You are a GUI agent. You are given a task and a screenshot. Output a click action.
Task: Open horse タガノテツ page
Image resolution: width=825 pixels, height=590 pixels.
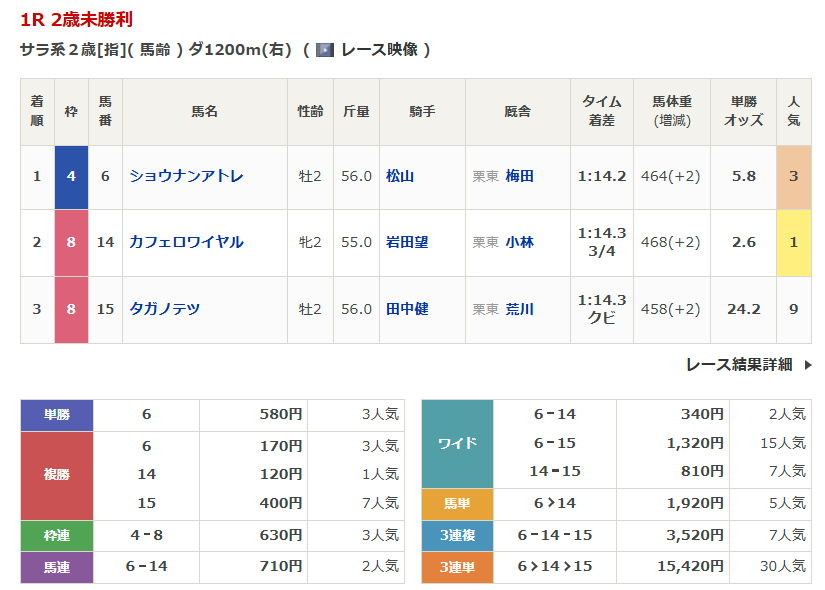165,309
